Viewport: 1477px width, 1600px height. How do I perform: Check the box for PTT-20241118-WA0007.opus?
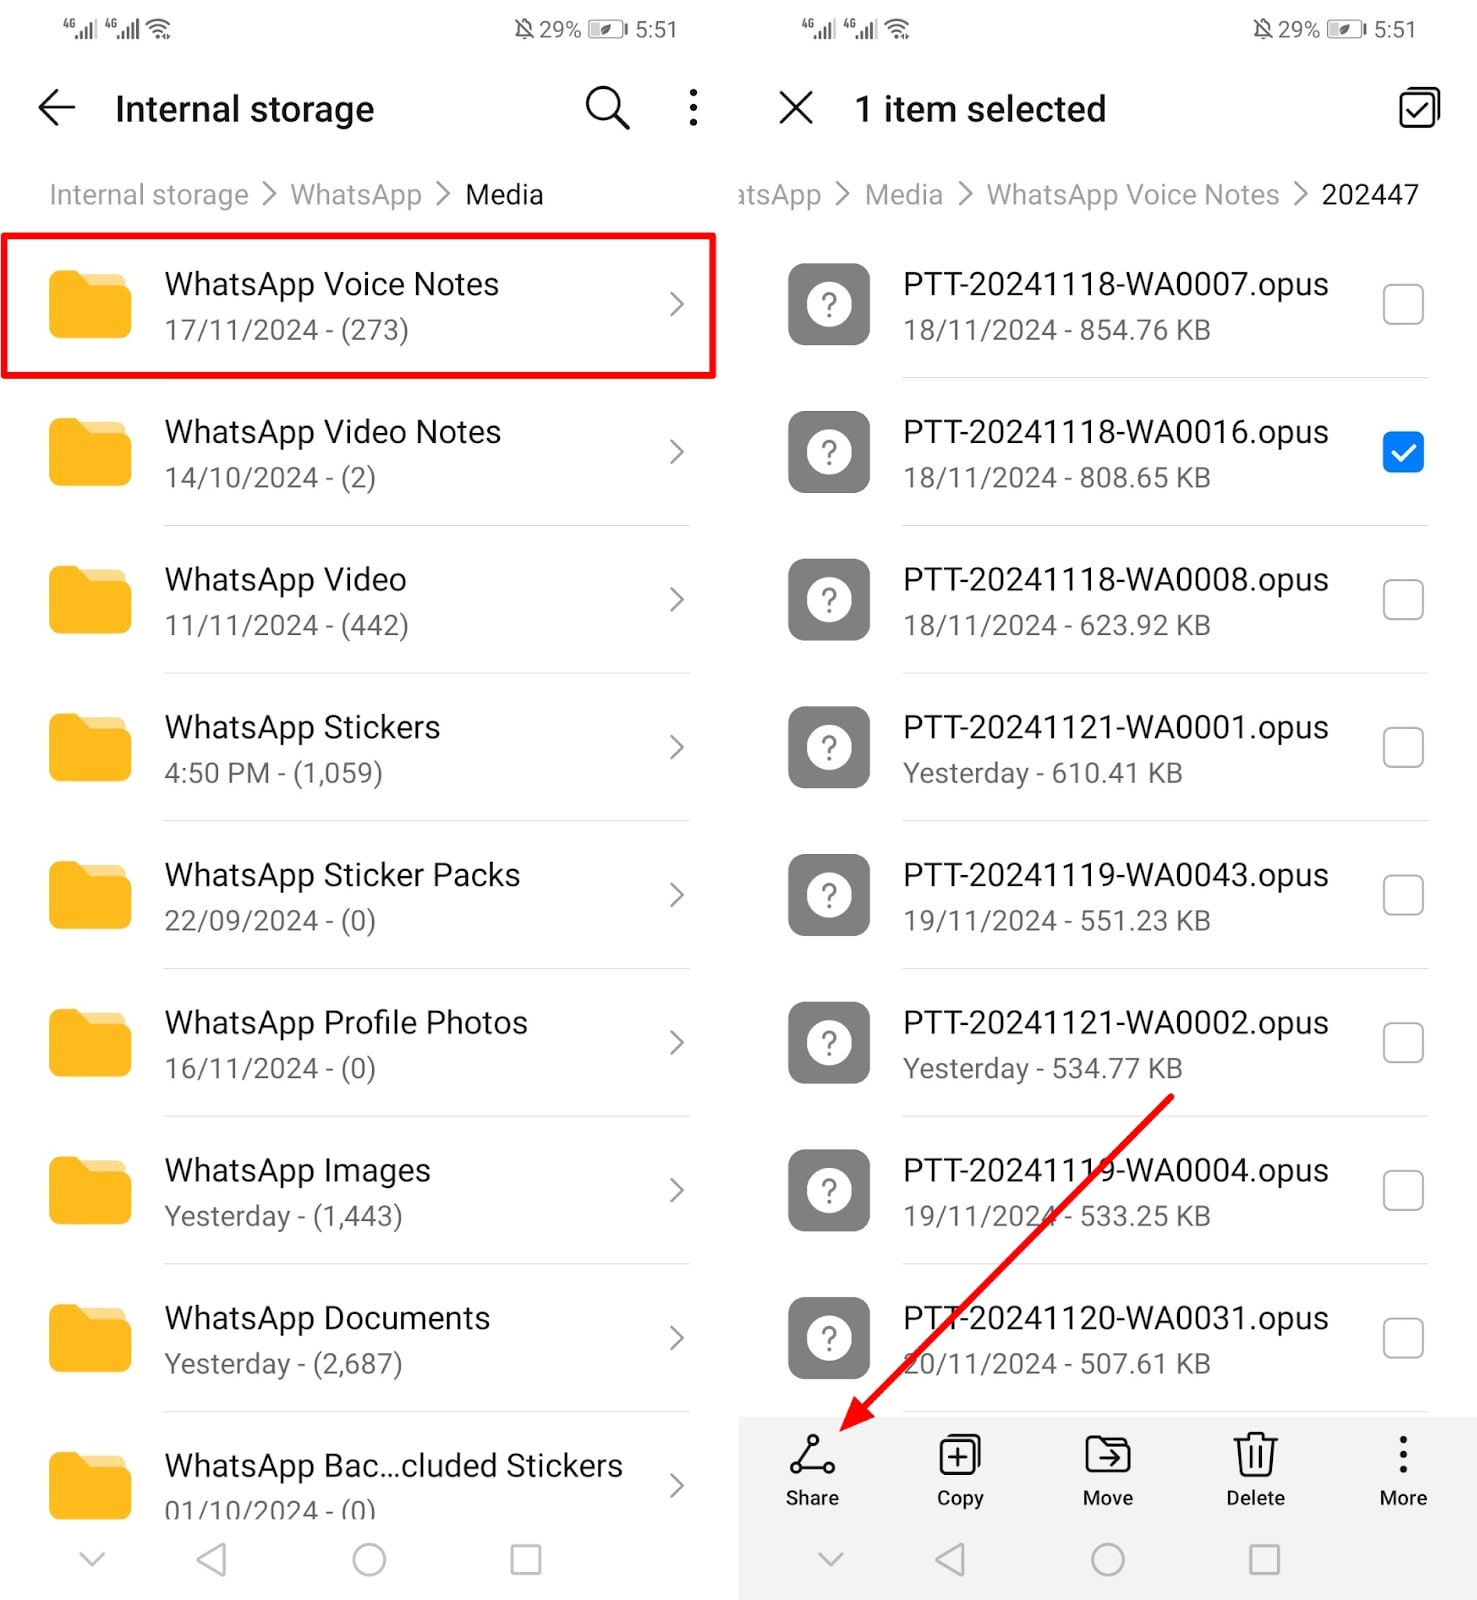pyautogui.click(x=1403, y=304)
